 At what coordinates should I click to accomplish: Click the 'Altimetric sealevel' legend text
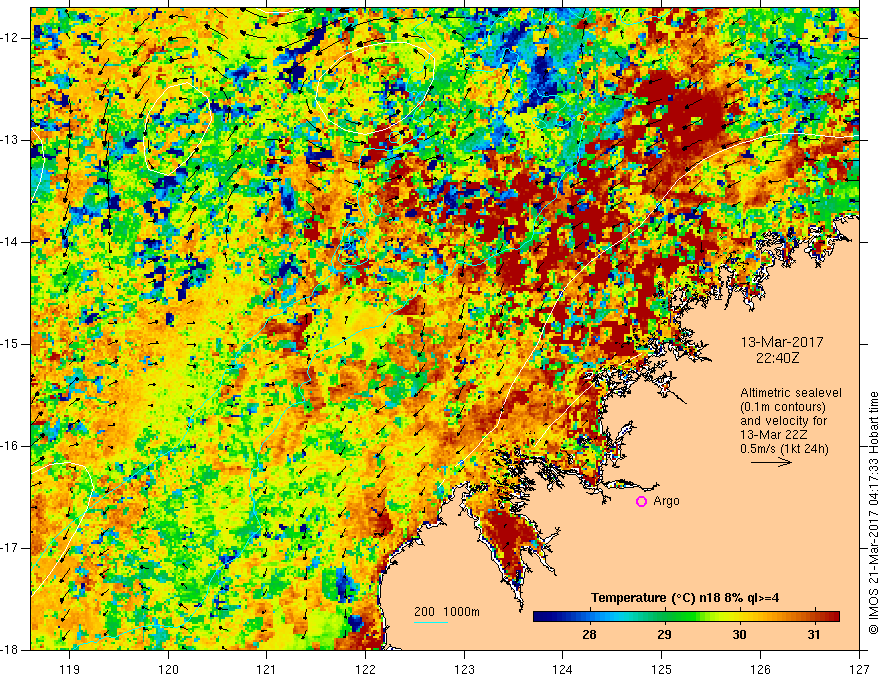click(x=789, y=392)
